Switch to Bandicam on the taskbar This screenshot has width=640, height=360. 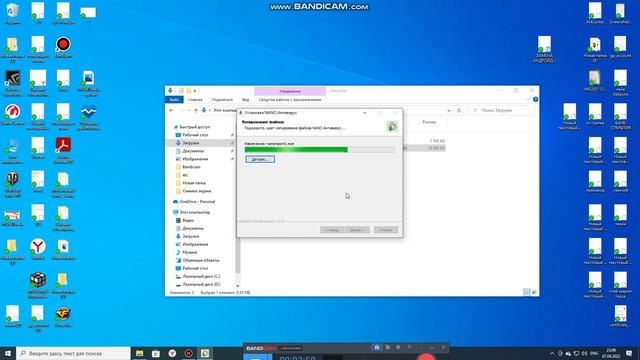tap(189, 353)
